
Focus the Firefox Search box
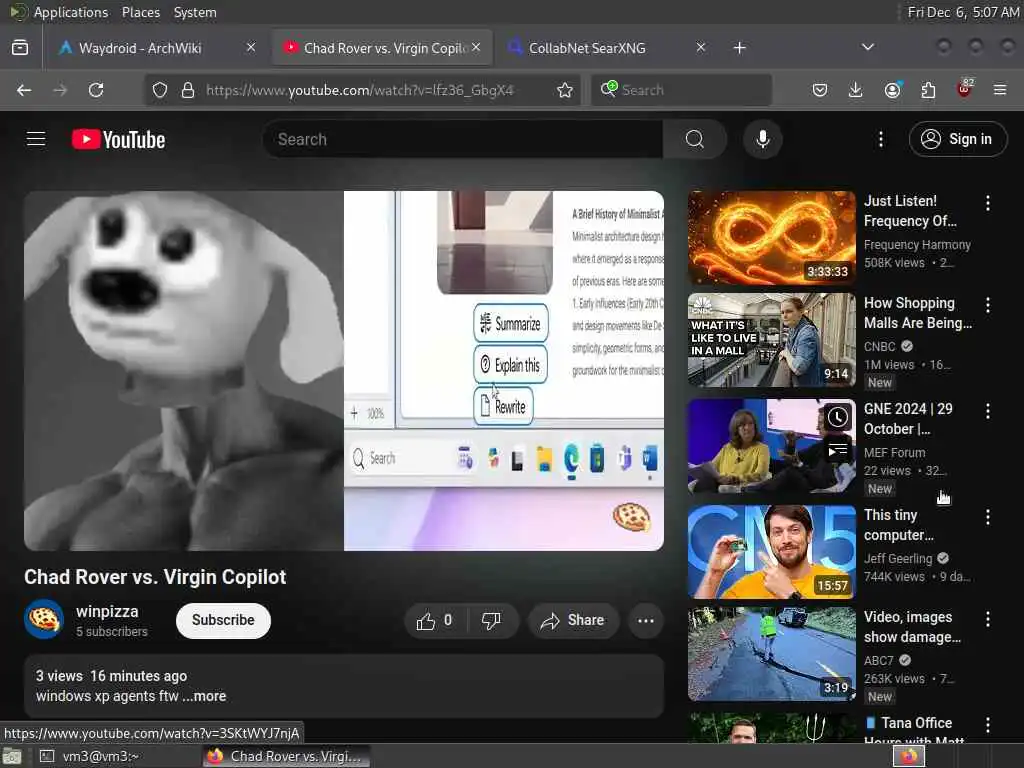[x=681, y=90]
